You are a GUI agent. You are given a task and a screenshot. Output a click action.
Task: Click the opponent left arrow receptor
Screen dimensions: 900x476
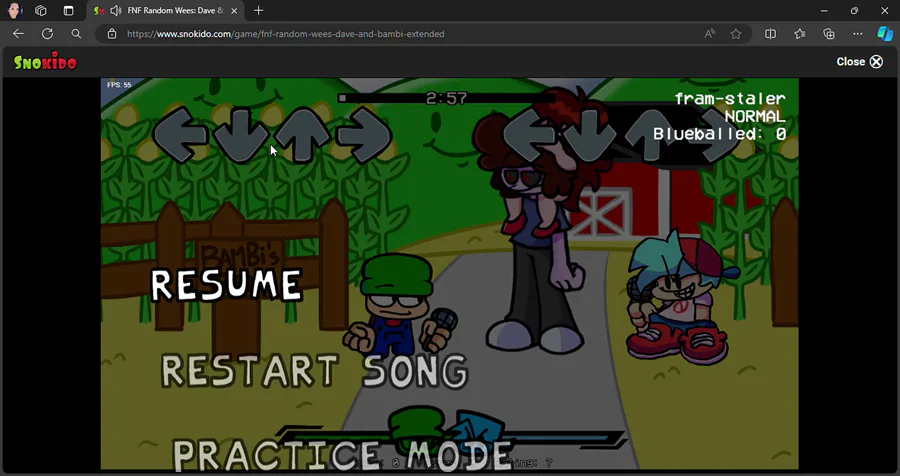(180, 134)
